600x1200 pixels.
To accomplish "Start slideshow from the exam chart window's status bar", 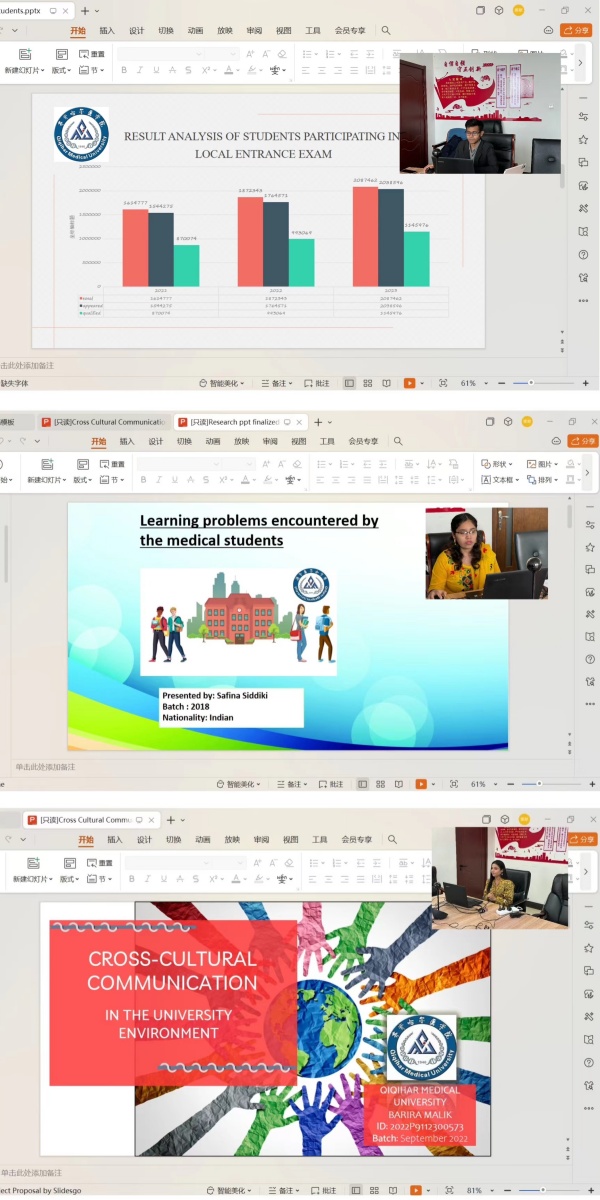I will coord(410,383).
